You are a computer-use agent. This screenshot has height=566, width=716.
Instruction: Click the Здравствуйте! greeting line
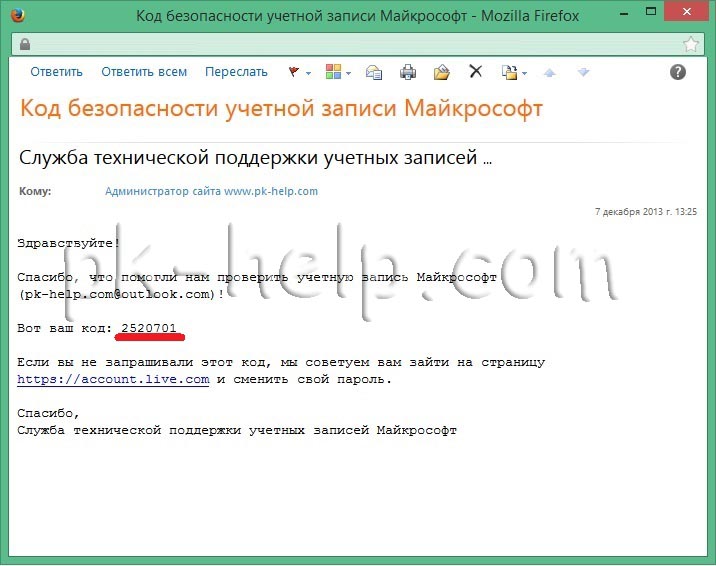click(68, 243)
